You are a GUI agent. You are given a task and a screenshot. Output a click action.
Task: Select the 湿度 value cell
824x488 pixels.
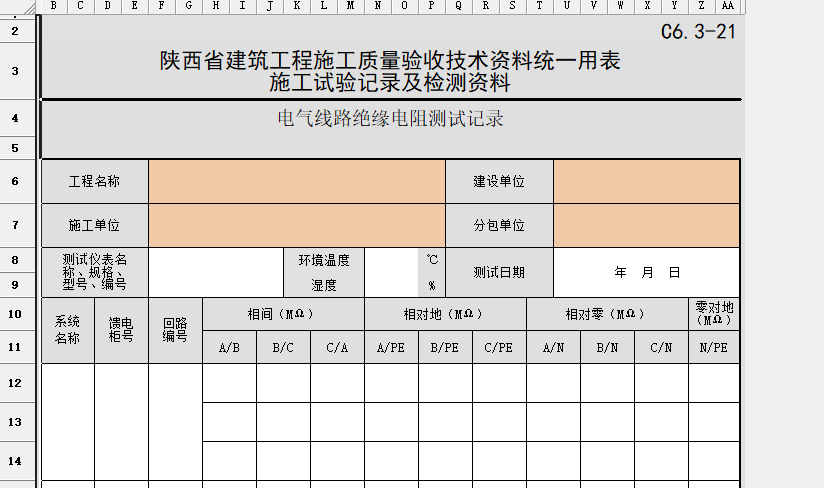point(391,285)
